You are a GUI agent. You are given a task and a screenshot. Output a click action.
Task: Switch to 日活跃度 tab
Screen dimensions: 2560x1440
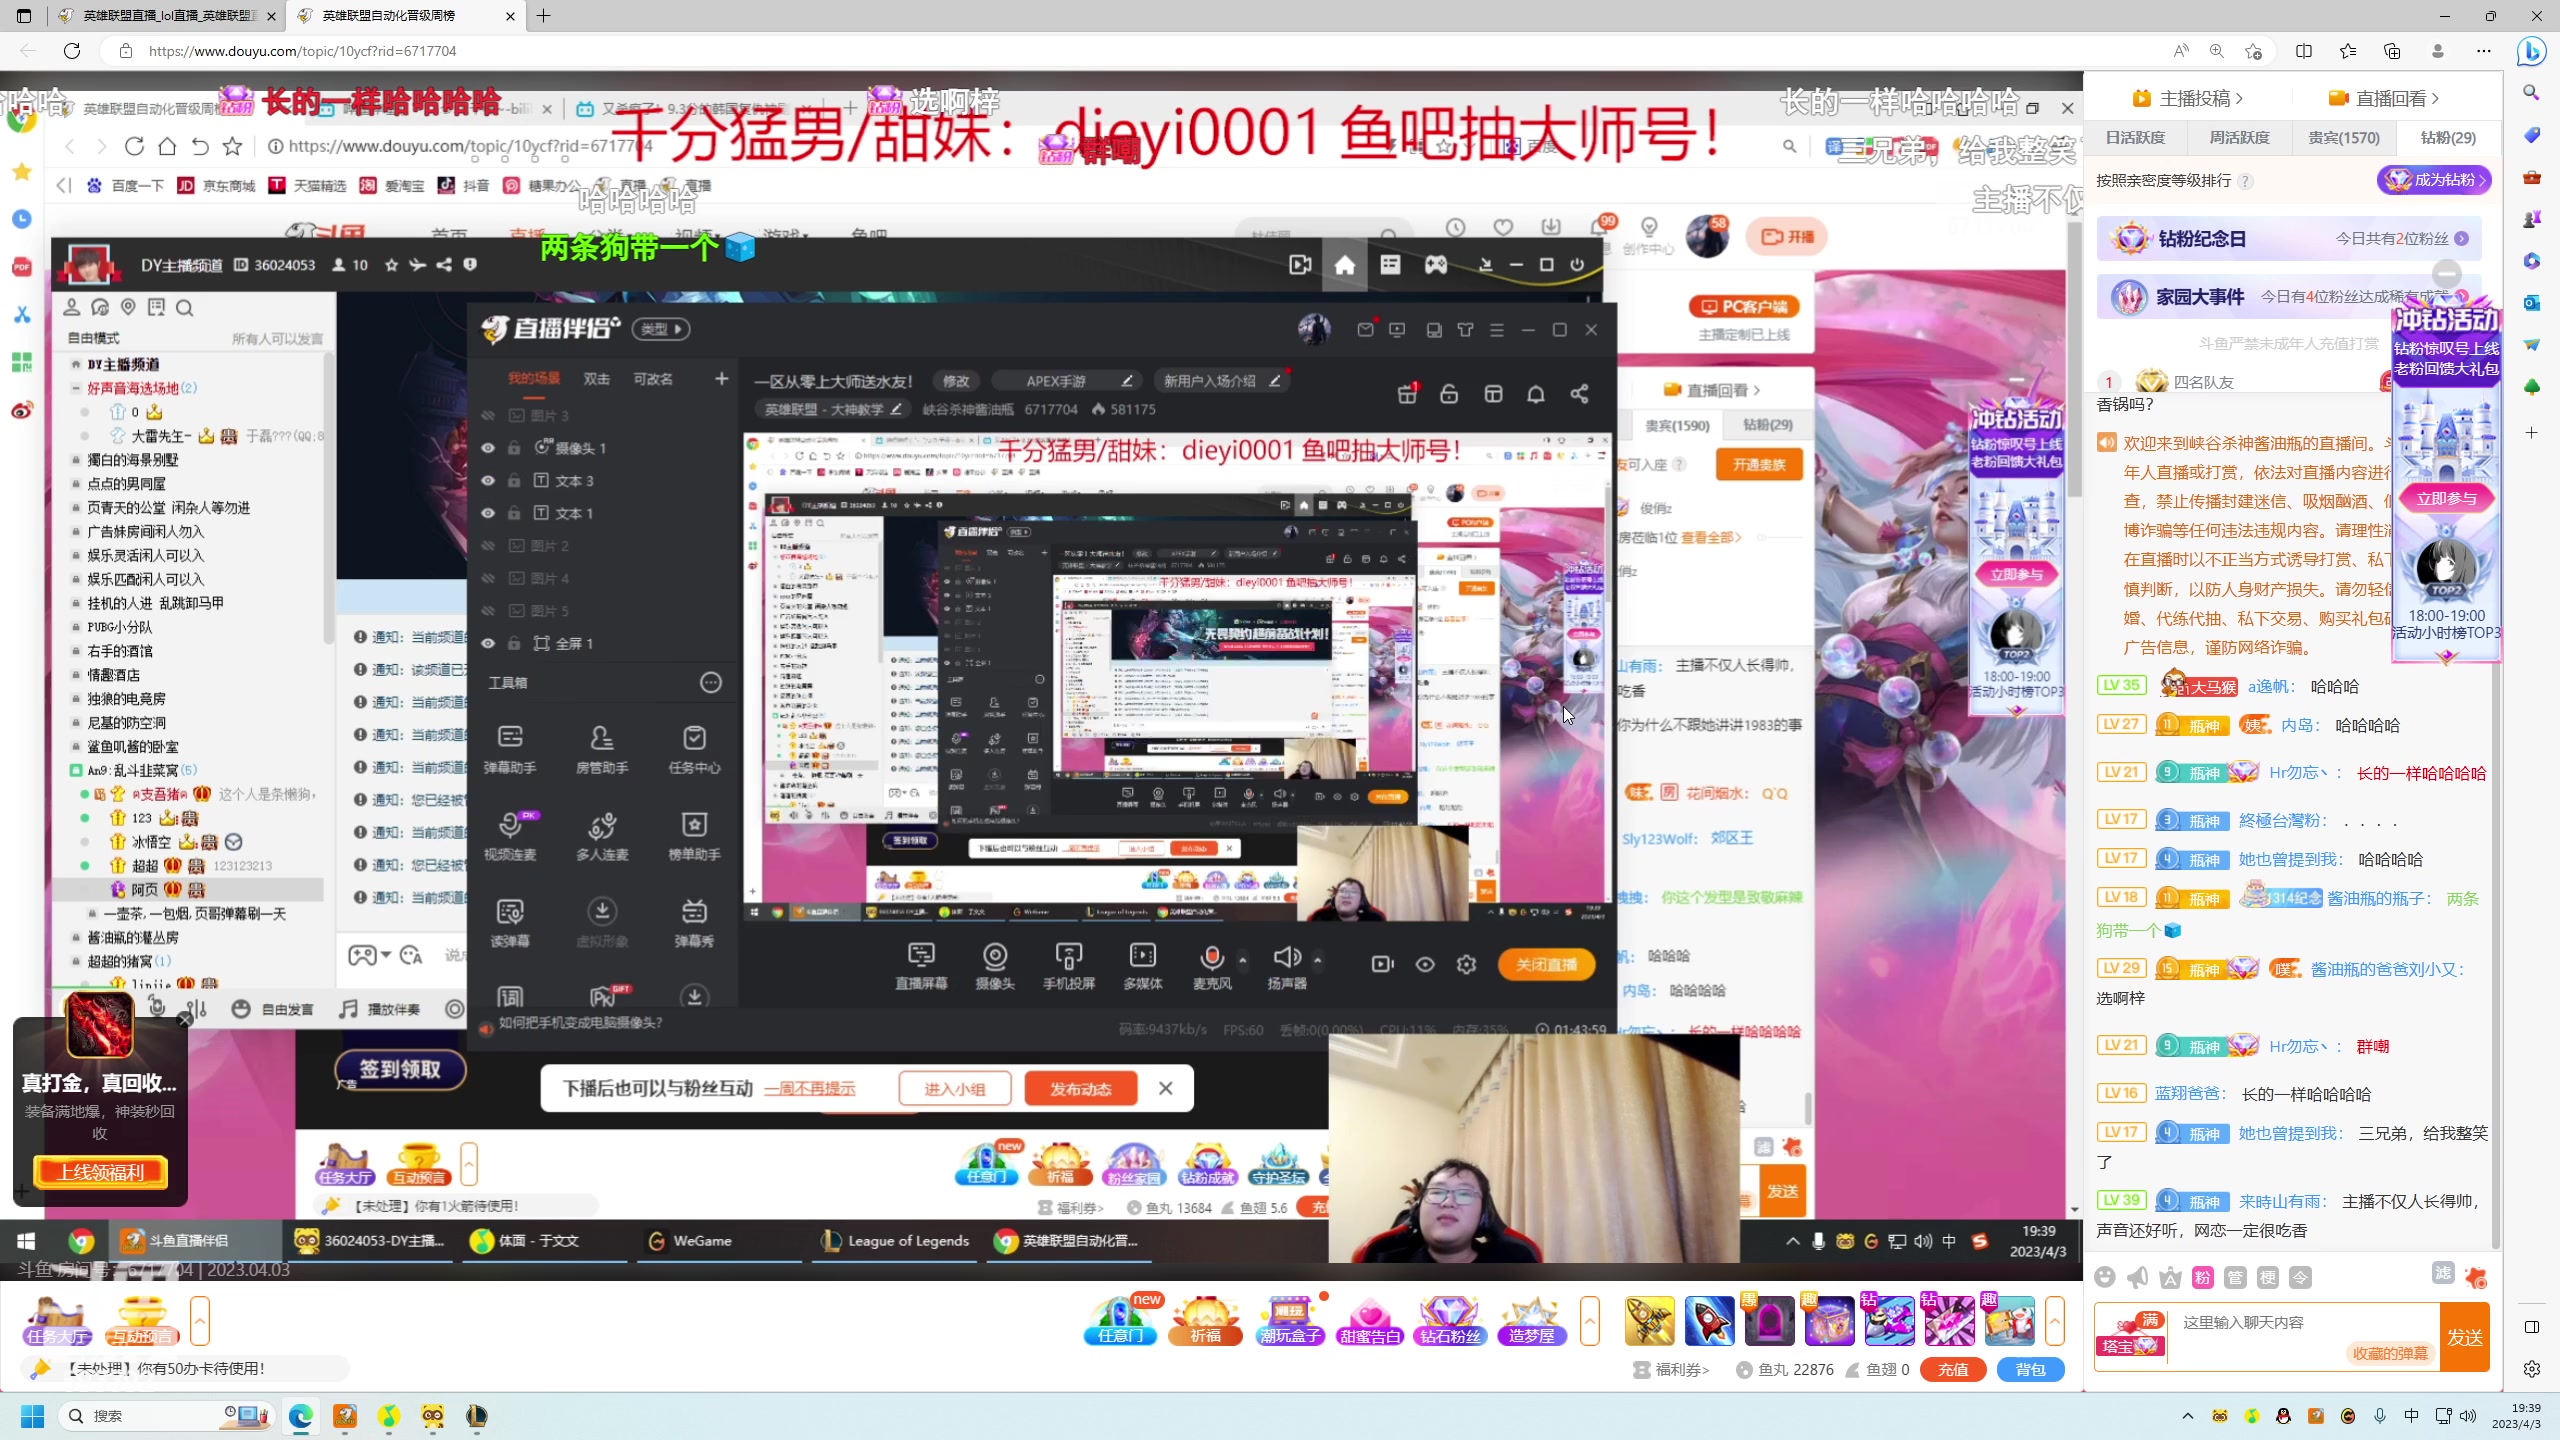point(2135,138)
